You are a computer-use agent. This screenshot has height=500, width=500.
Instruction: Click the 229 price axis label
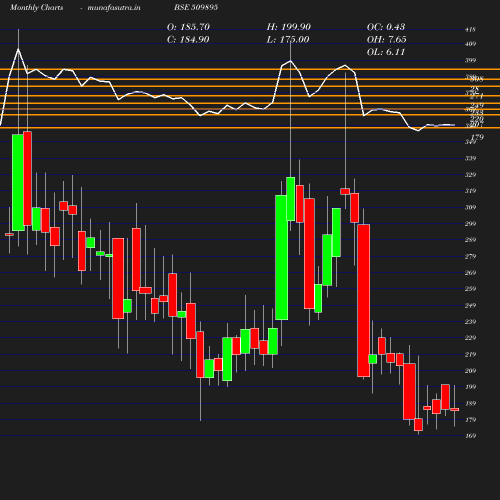tap(470, 338)
